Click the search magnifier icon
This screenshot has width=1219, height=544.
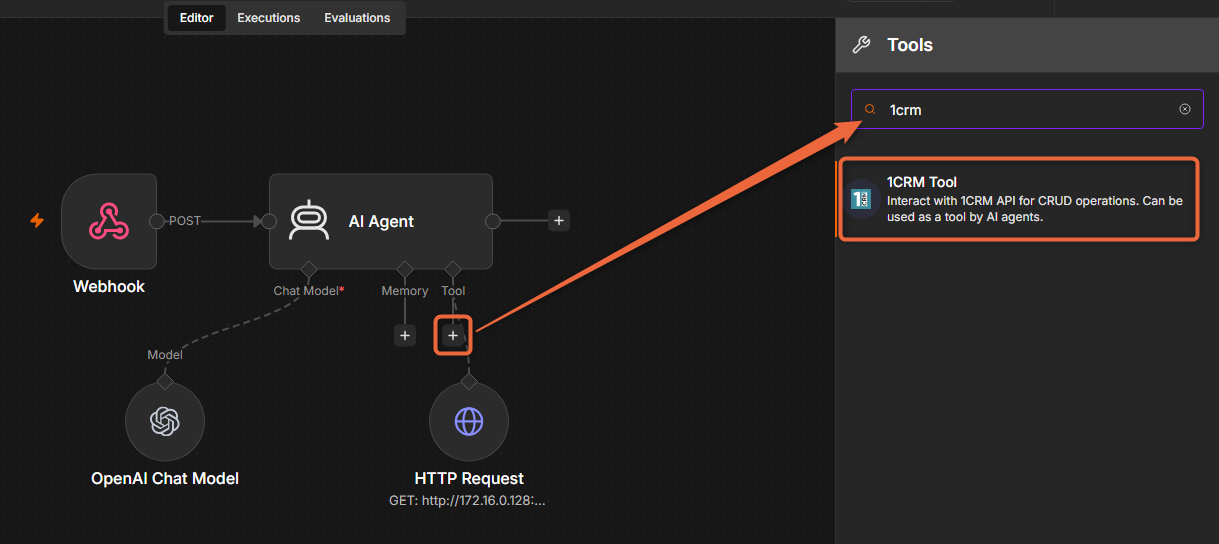870,109
